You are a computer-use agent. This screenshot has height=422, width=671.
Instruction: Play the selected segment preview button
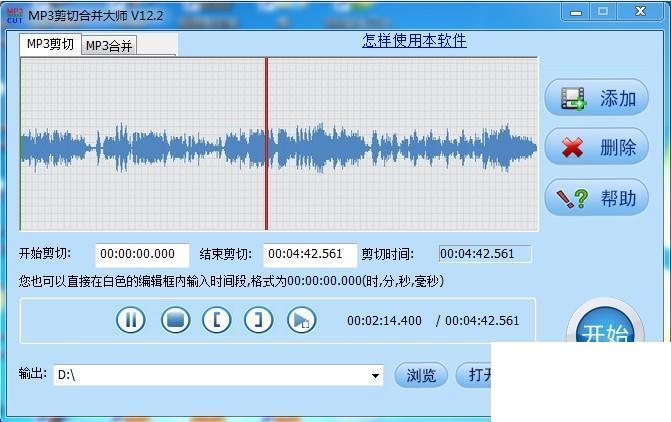point(302,320)
